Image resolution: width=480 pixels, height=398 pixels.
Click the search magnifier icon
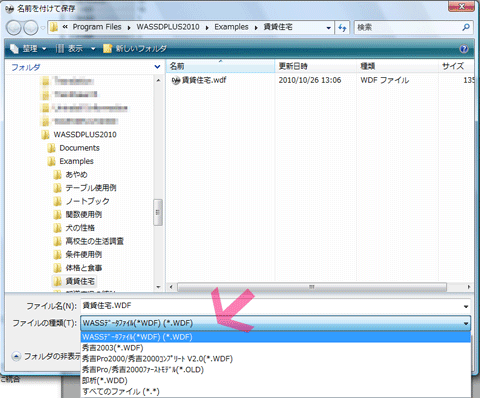pyautogui.click(x=466, y=27)
